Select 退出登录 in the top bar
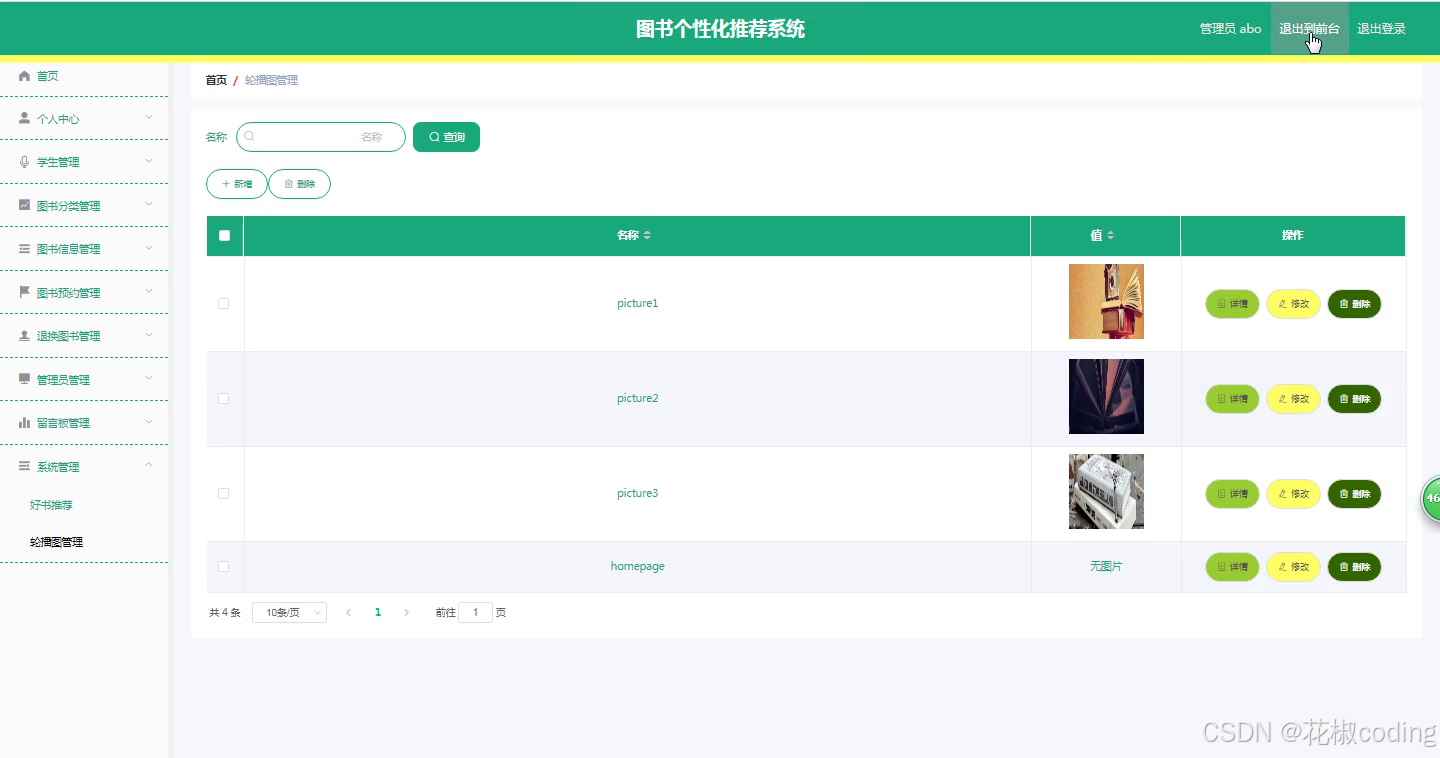This screenshot has width=1440, height=758. pos(1381,28)
